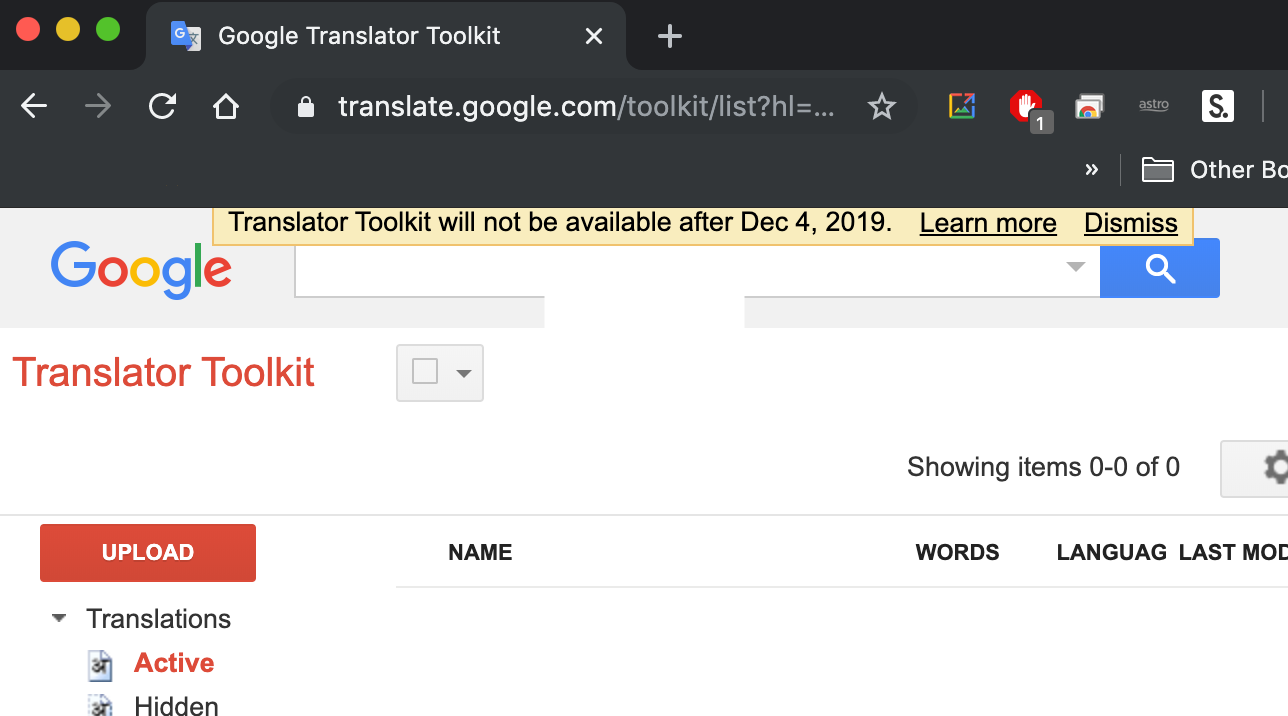
Task: Dismiss the shutdown notice banner
Action: pos(1131,223)
